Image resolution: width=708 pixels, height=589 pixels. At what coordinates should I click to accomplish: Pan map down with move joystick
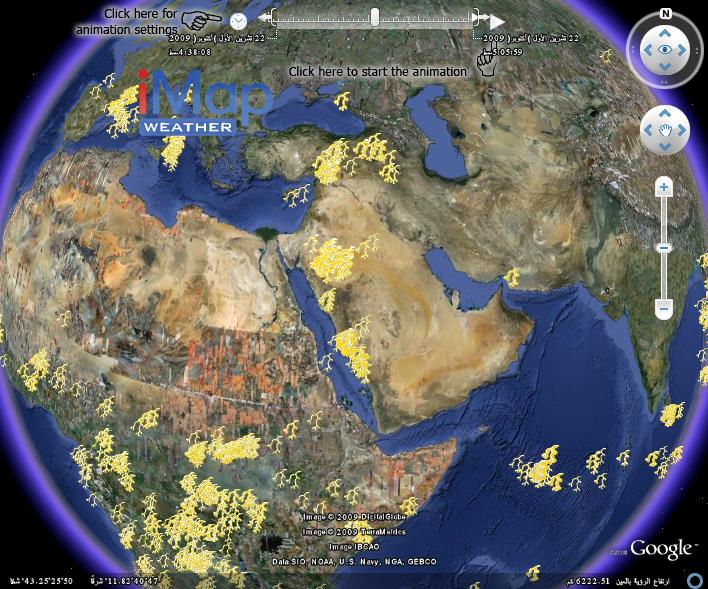[x=664, y=148]
